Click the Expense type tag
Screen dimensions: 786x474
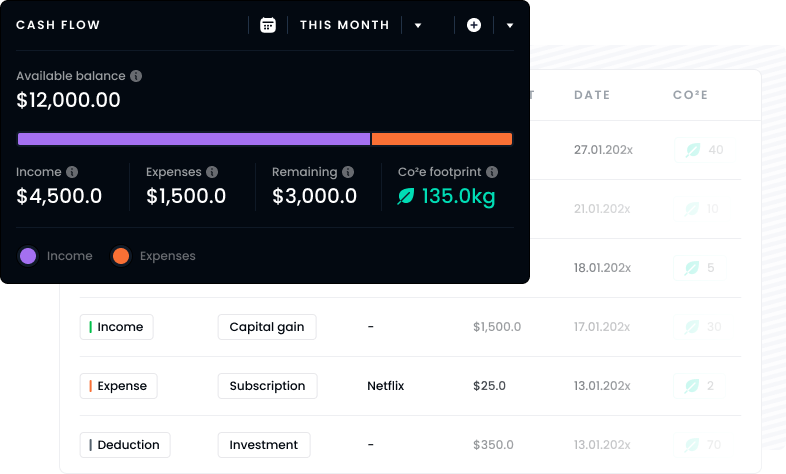(118, 386)
